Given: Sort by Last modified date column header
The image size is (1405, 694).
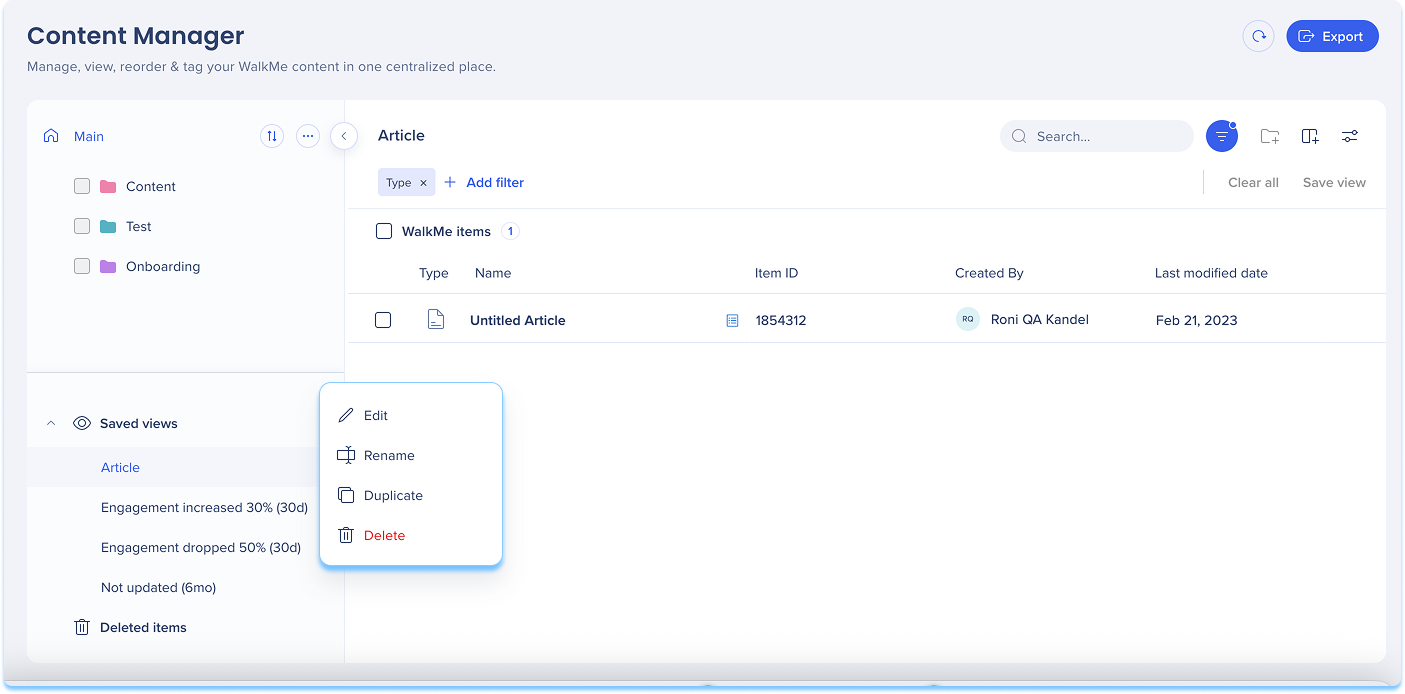Looking at the screenshot, I should (1211, 273).
